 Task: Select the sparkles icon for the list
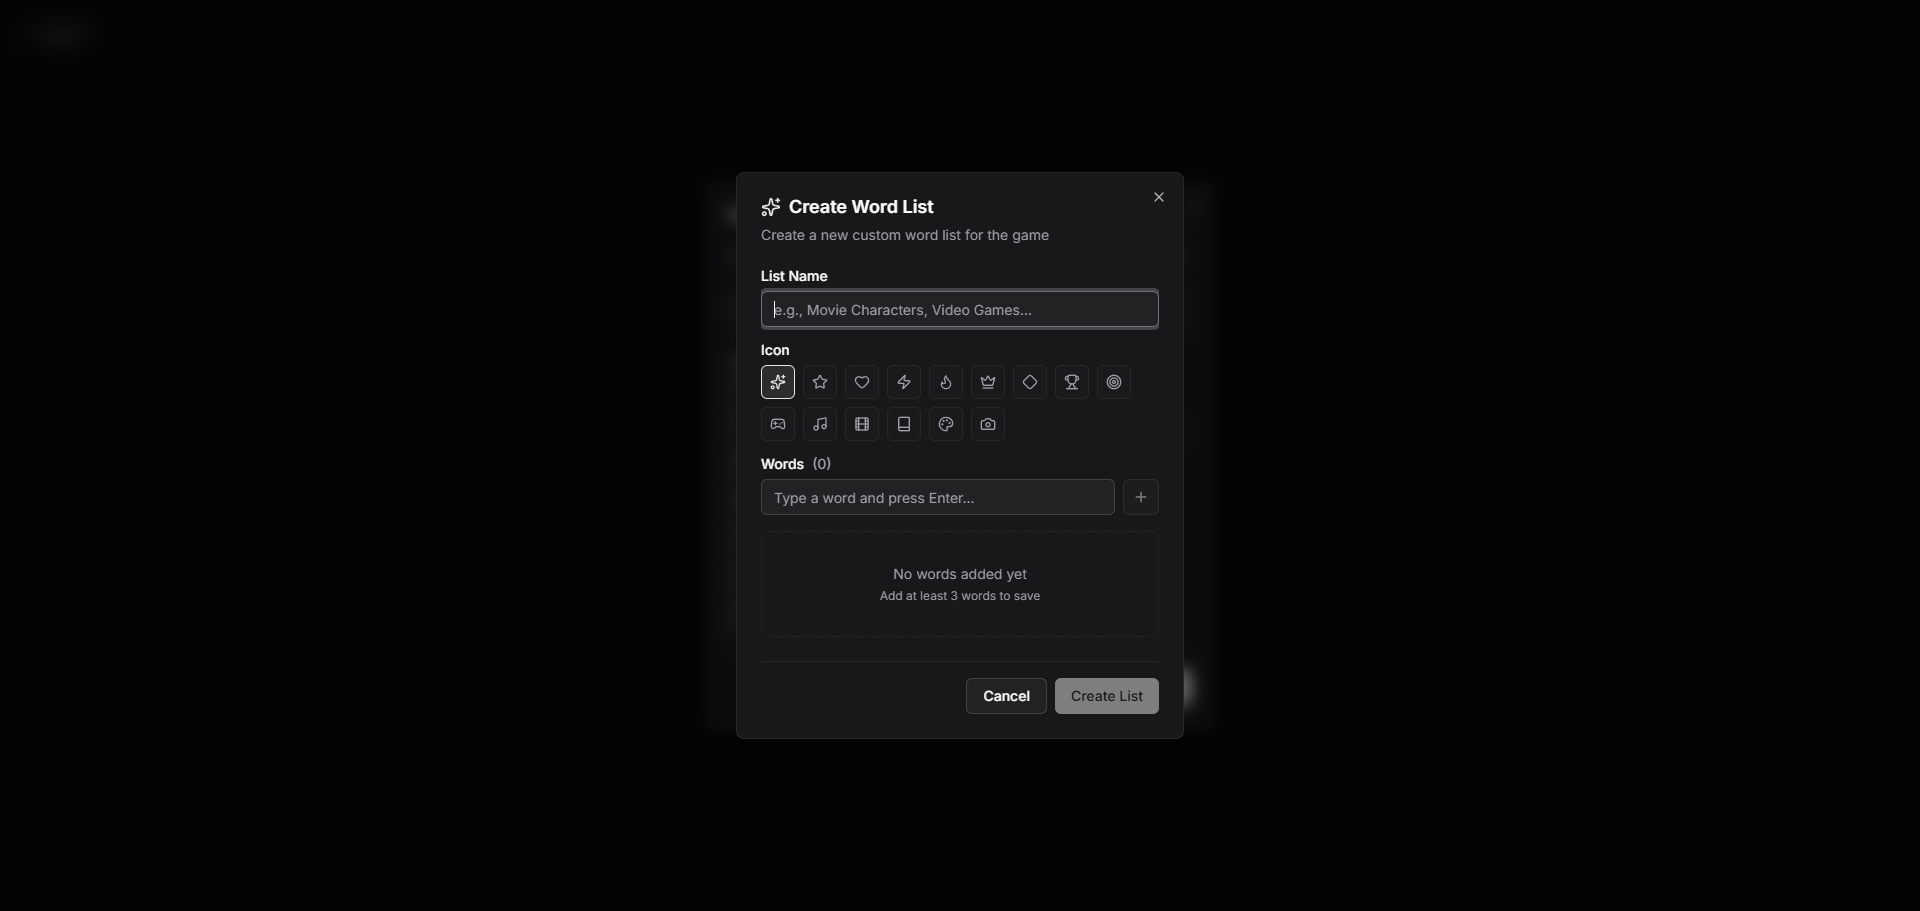click(778, 382)
